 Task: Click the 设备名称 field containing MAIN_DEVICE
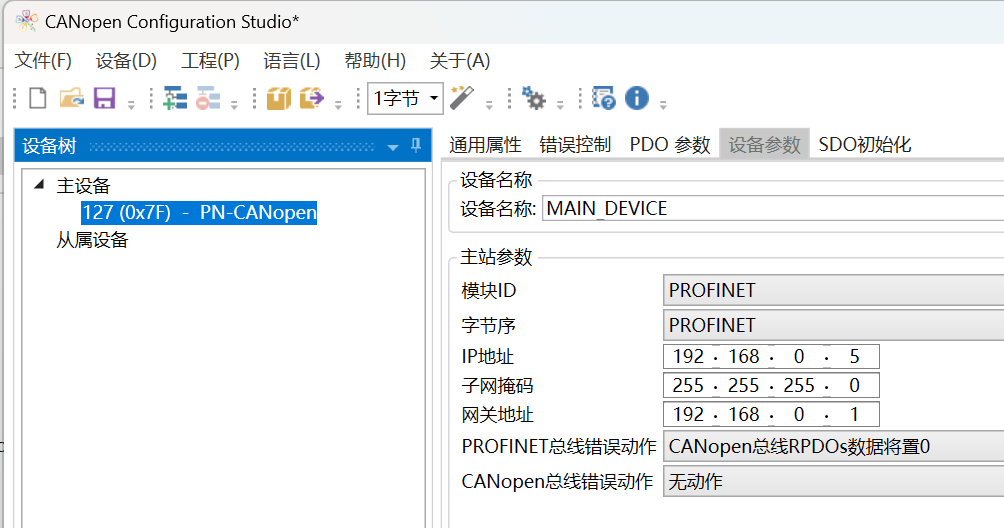point(773,209)
